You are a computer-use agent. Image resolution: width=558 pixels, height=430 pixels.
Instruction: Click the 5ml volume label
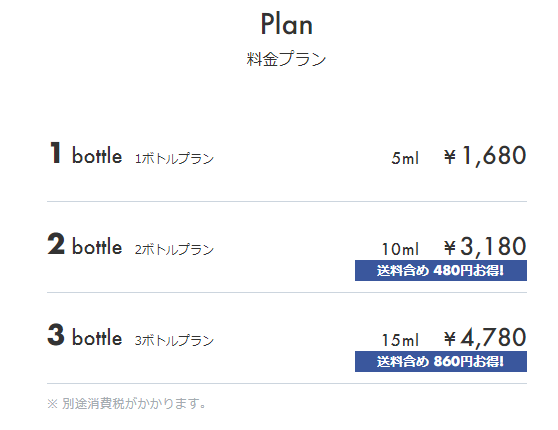(x=405, y=158)
